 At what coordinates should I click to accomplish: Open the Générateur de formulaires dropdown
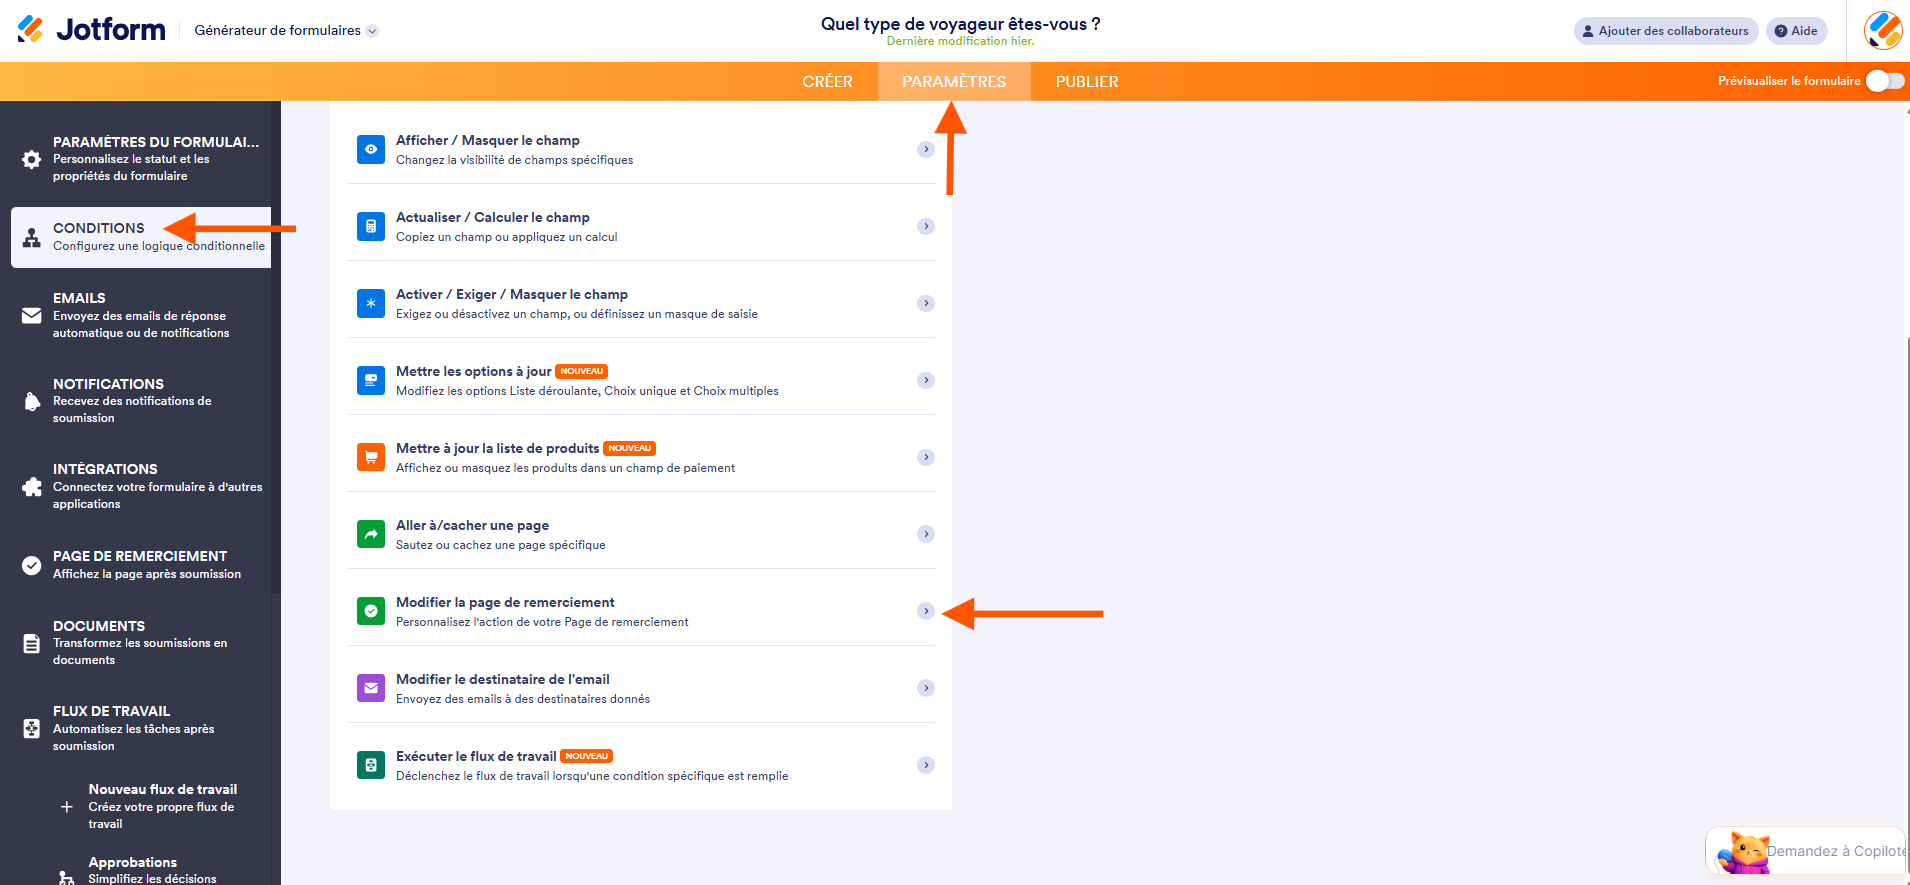click(x=286, y=31)
